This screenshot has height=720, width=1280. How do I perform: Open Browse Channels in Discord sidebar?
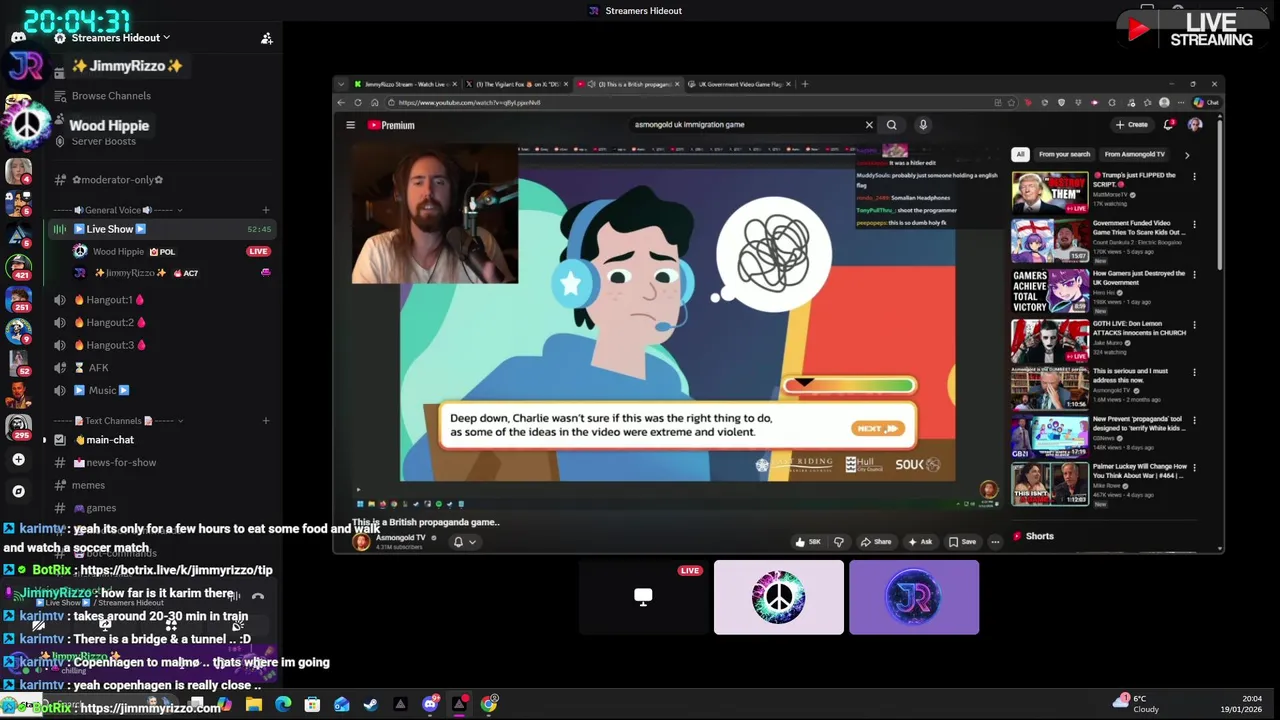pos(111,96)
